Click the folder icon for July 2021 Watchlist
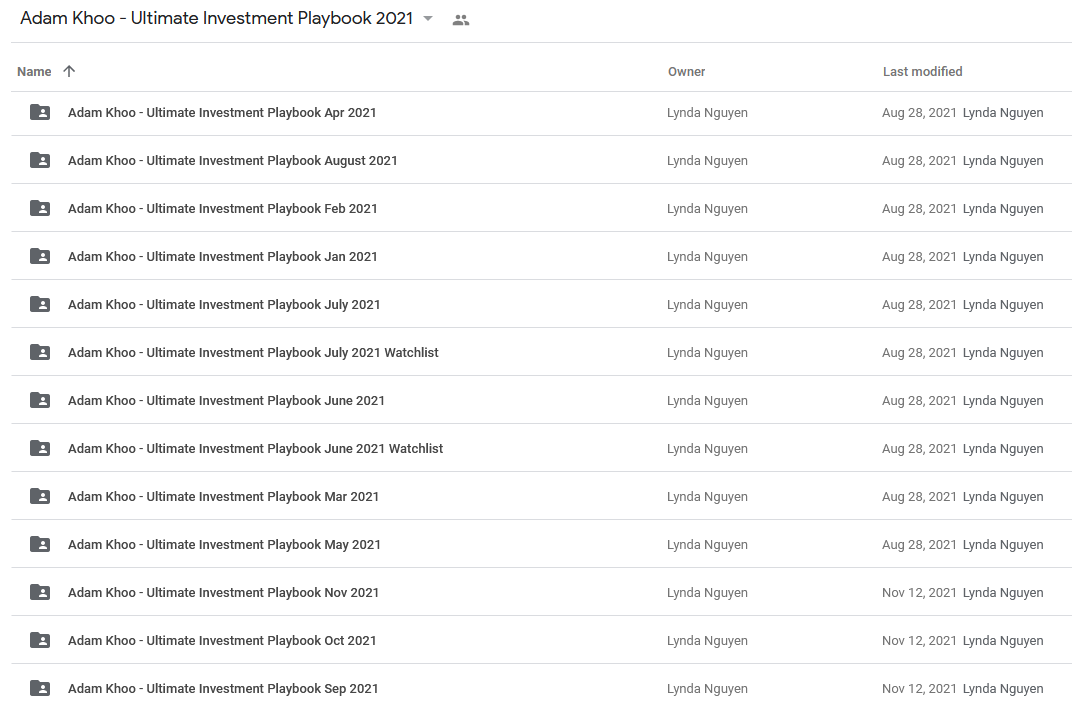Image resolution: width=1072 pixels, height=701 pixels. (x=40, y=352)
